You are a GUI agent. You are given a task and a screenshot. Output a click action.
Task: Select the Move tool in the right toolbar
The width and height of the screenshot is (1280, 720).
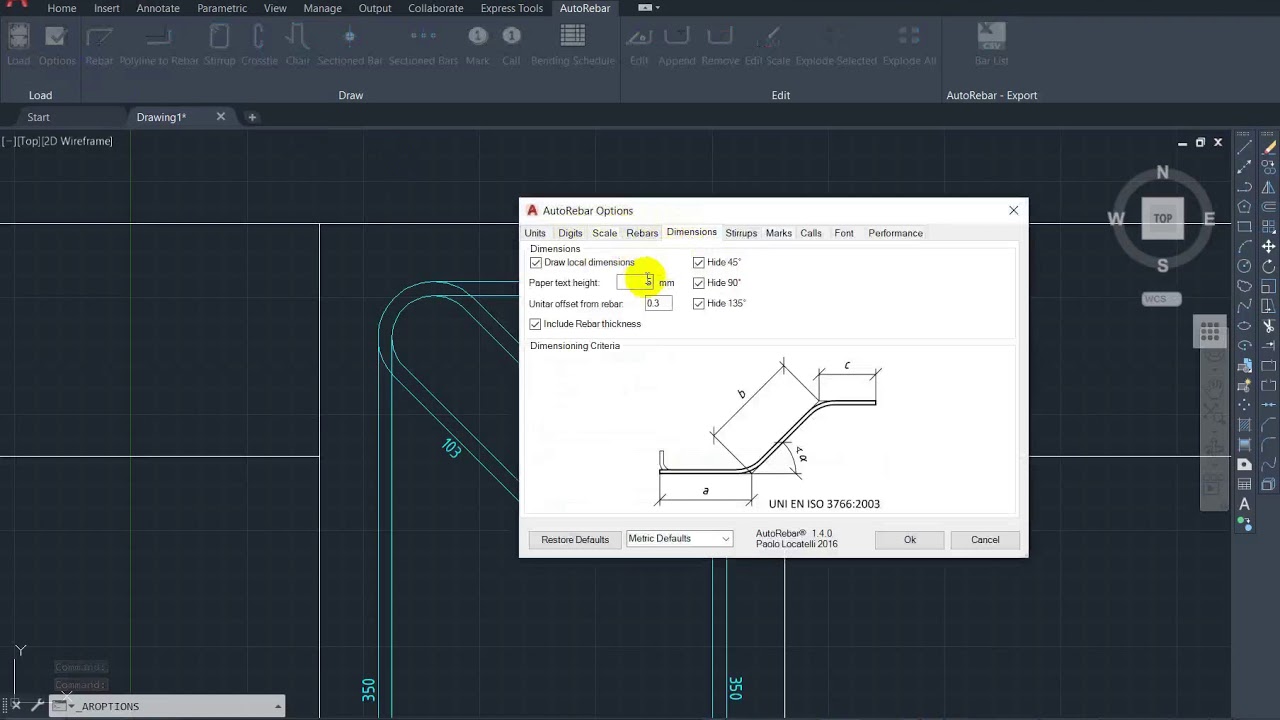(x=1269, y=246)
